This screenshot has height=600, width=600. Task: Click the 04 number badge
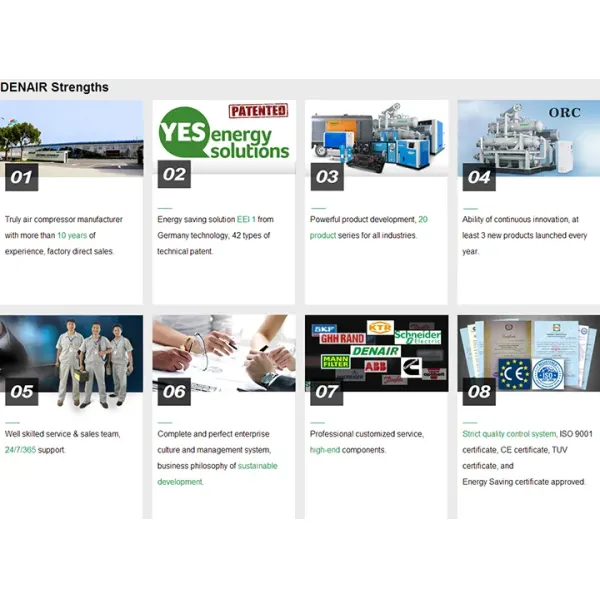click(480, 177)
